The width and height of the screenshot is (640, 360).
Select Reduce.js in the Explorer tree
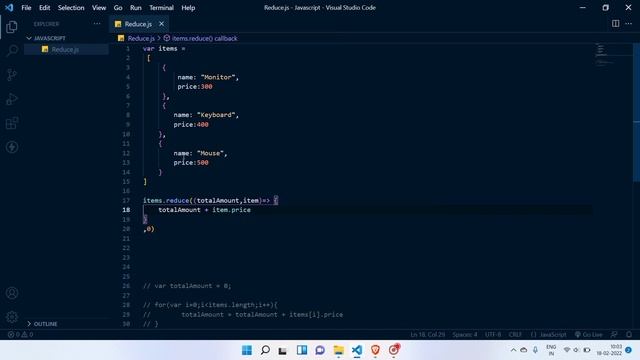(65, 49)
